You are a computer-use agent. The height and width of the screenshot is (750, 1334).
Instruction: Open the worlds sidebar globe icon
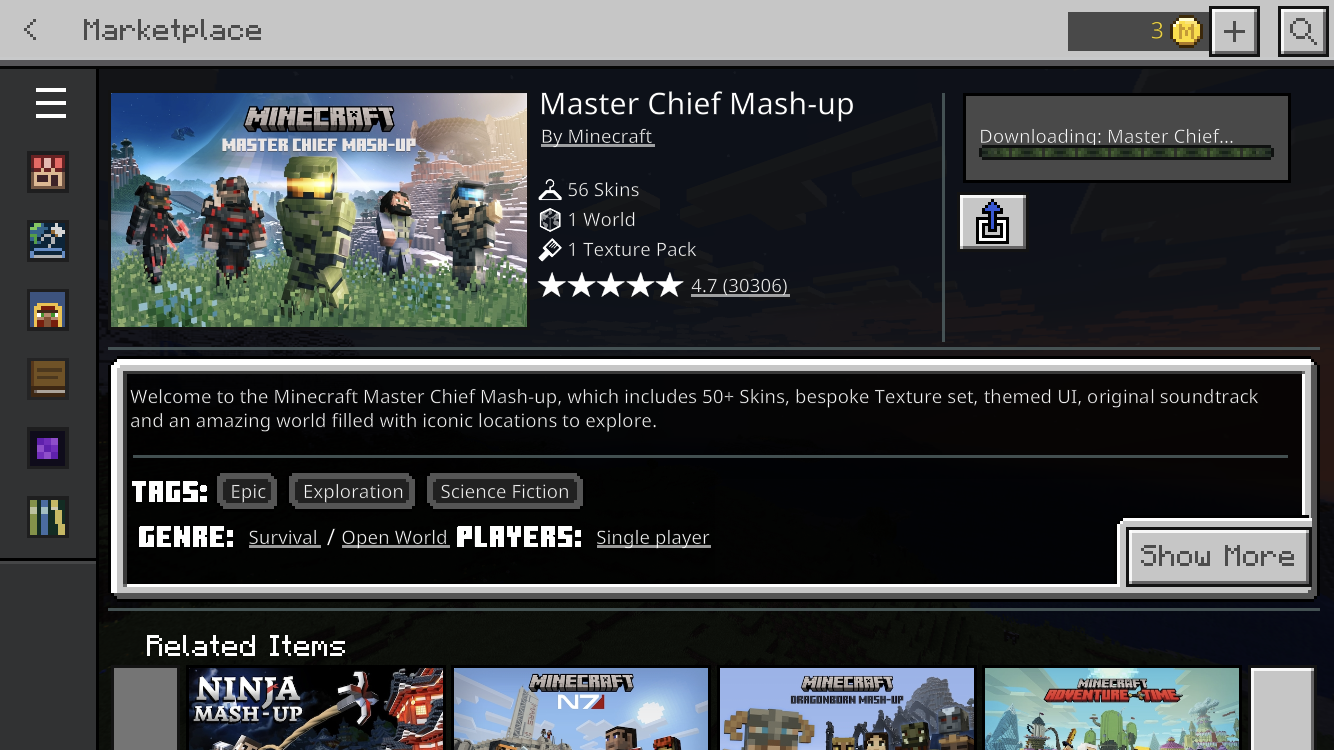pyautogui.click(x=48, y=241)
